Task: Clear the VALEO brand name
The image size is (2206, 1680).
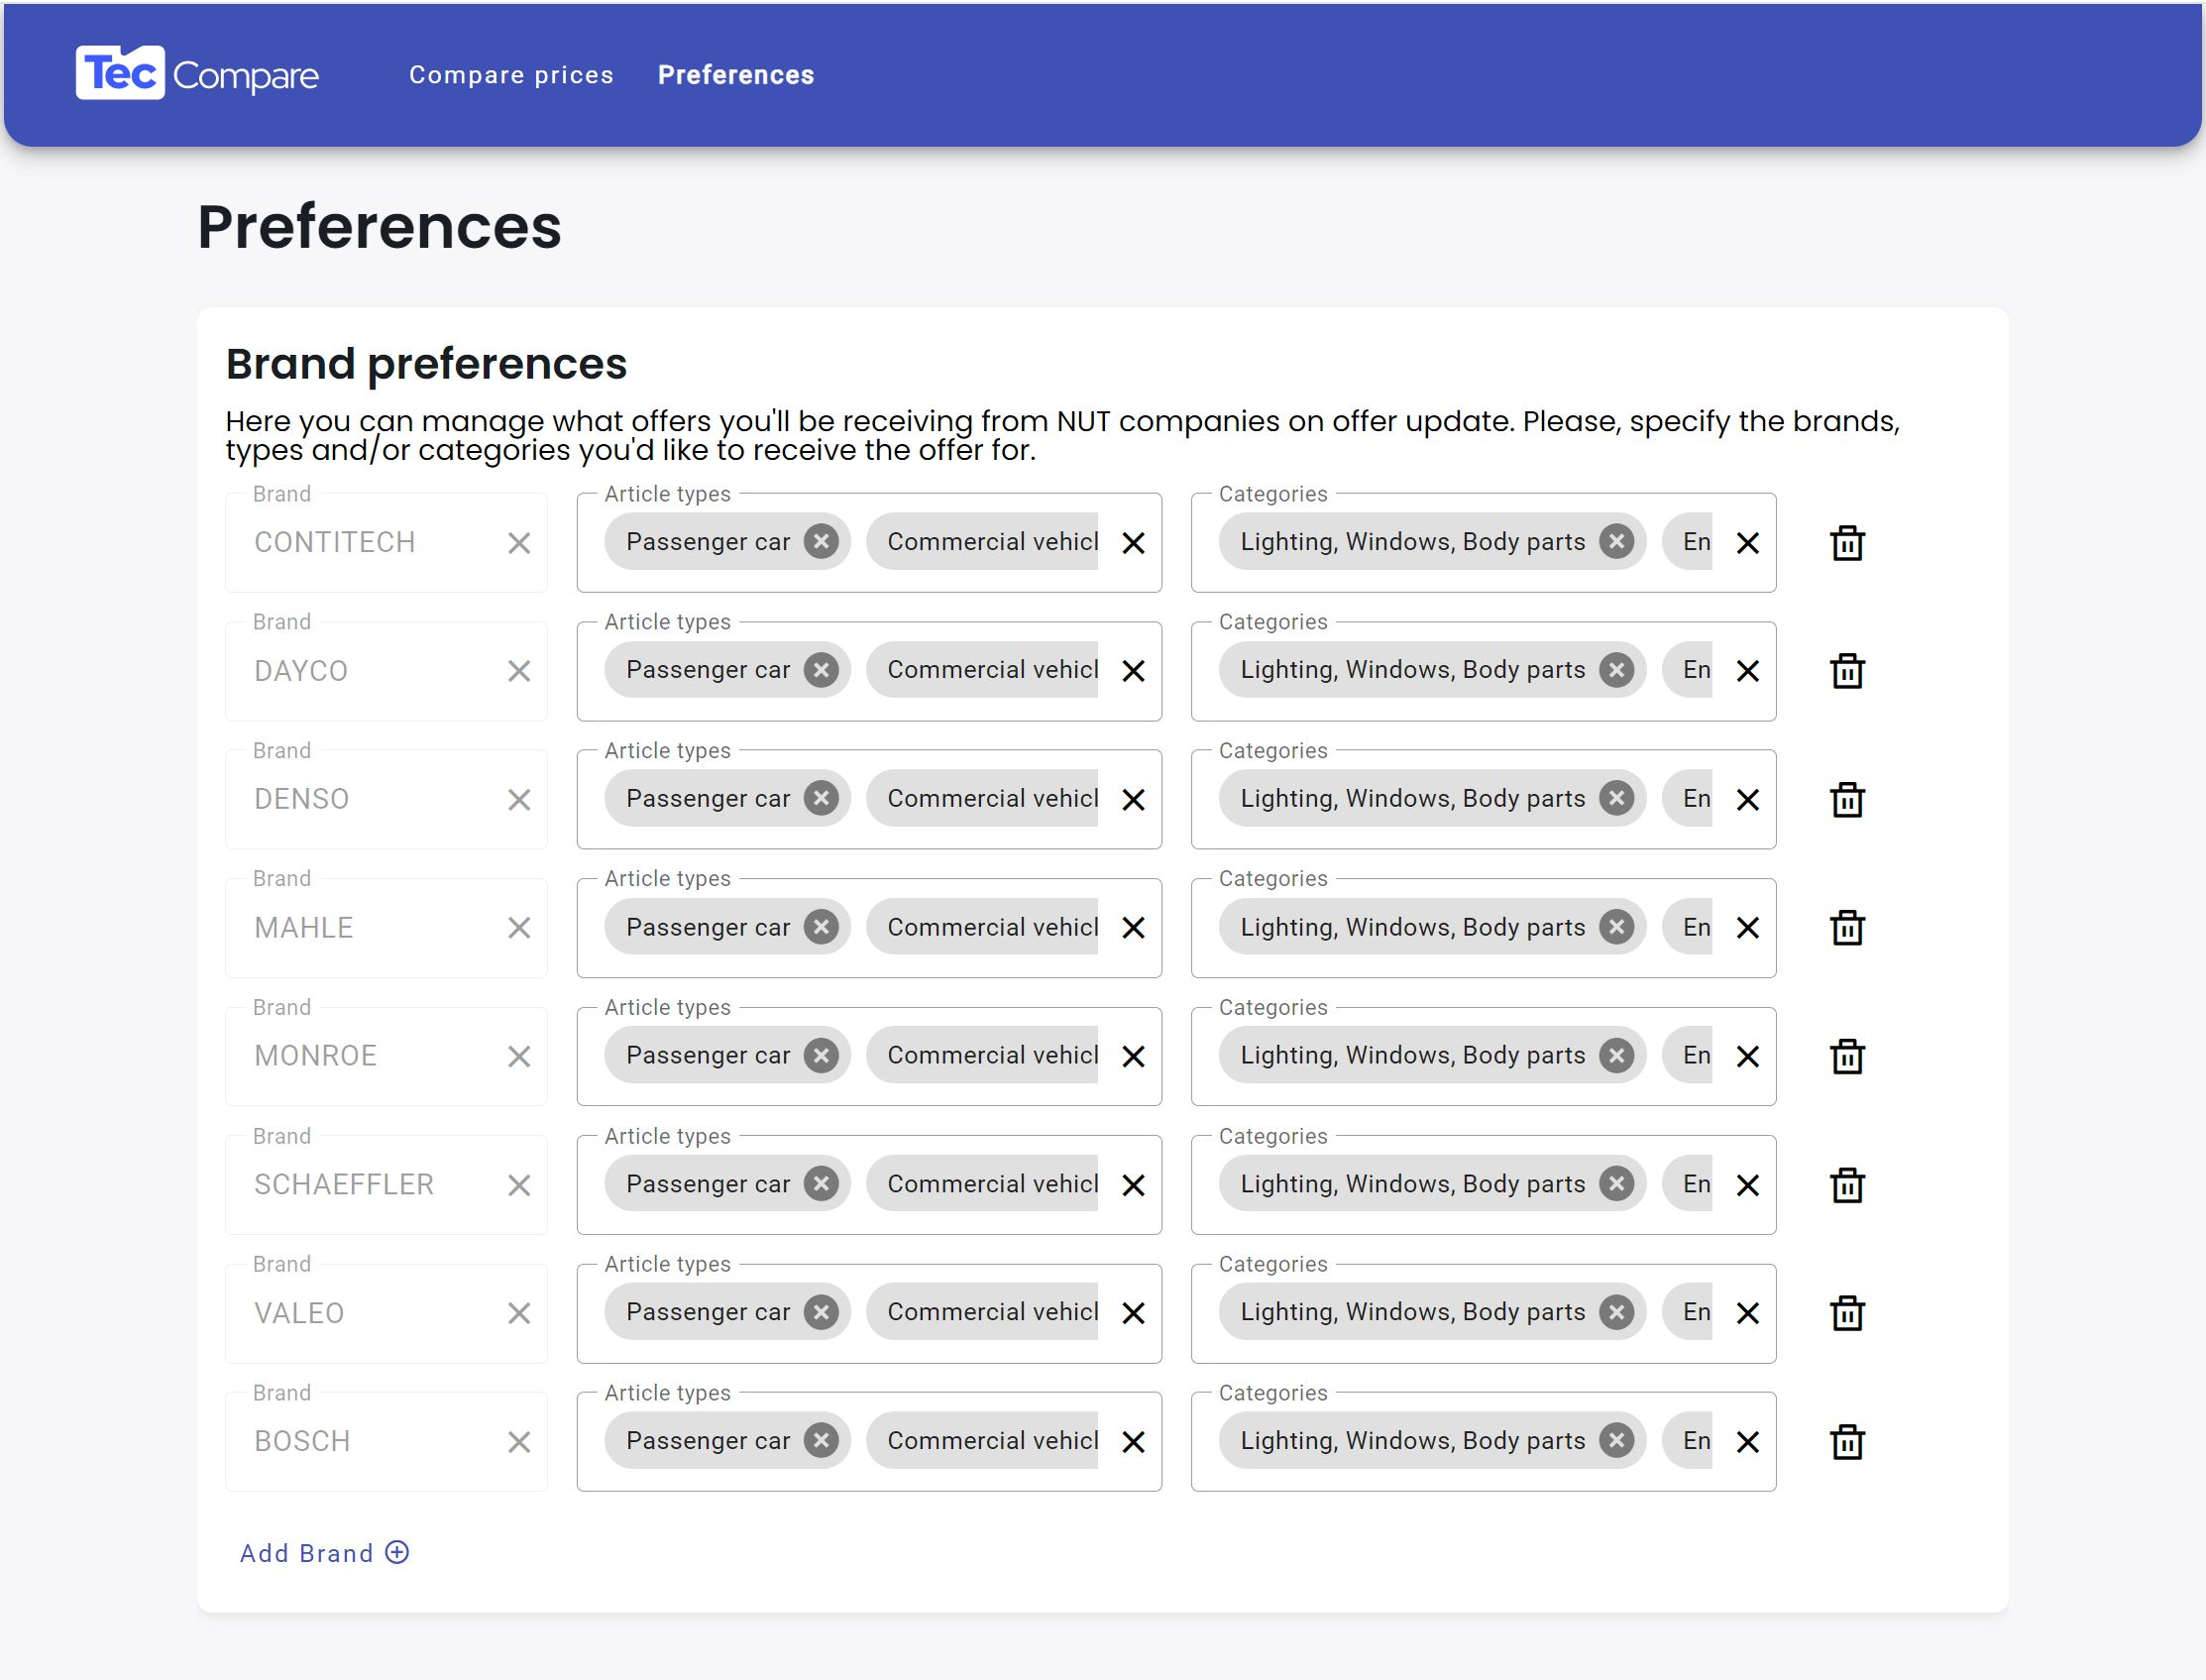Action: (x=518, y=1313)
